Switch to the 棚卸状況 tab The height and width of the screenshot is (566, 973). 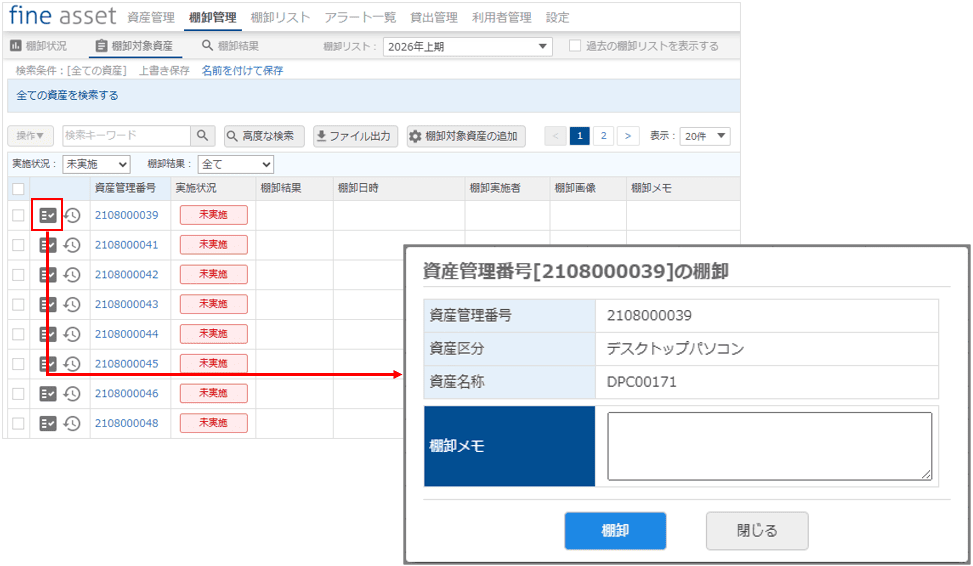(x=39, y=46)
